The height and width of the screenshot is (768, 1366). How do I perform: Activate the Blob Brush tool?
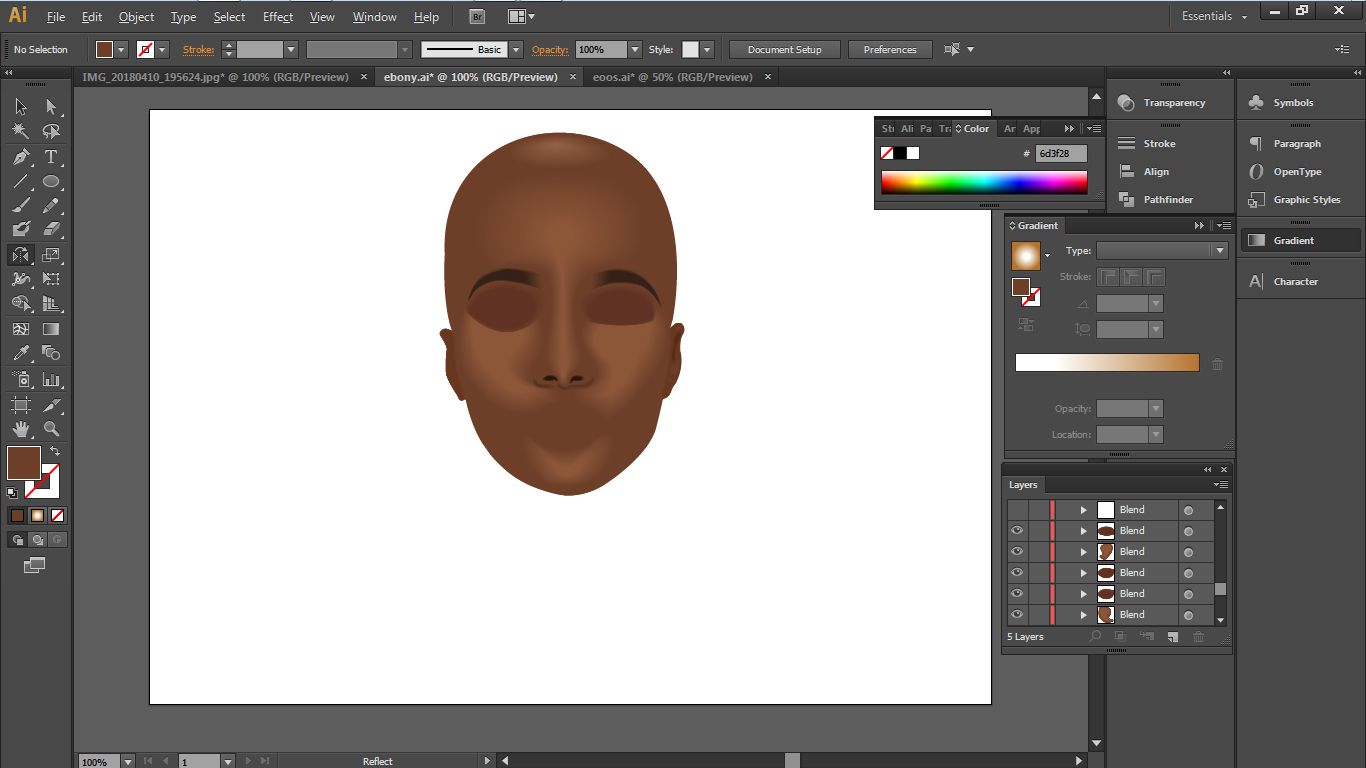coord(21,230)
